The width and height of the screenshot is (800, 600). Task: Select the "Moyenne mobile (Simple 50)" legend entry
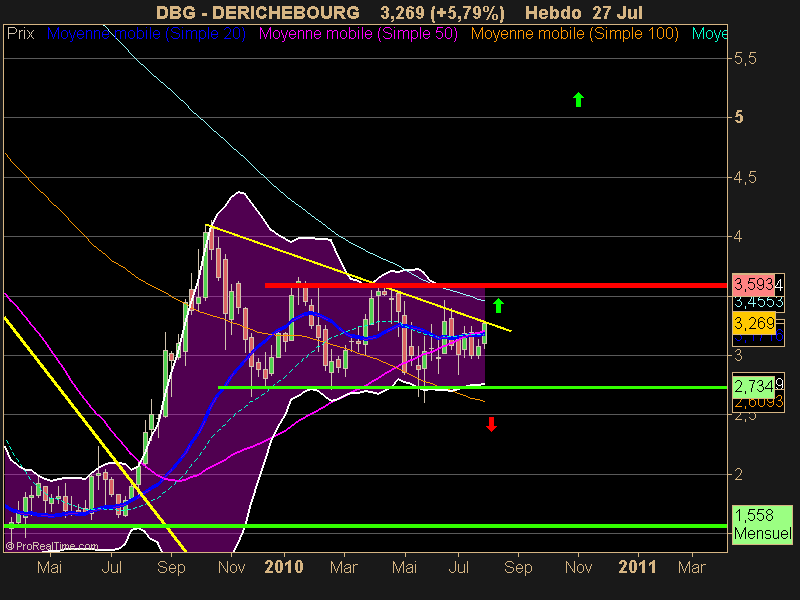click(x=358, y=34)
